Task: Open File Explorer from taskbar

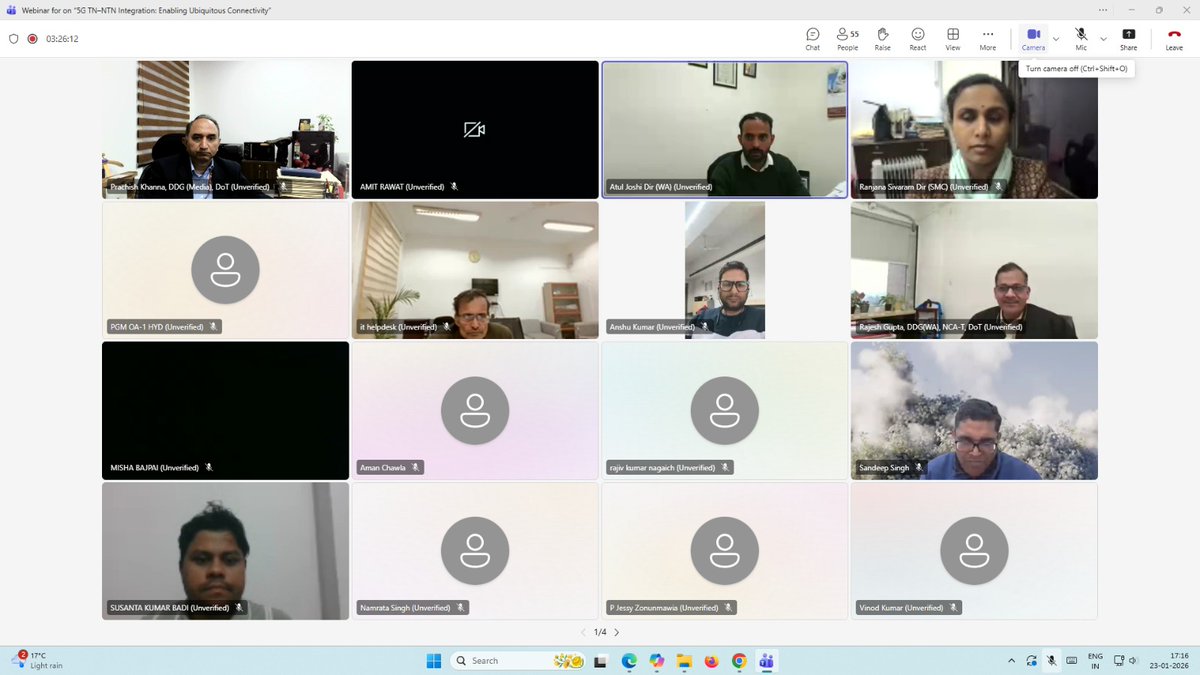Action: coord(684,661)
